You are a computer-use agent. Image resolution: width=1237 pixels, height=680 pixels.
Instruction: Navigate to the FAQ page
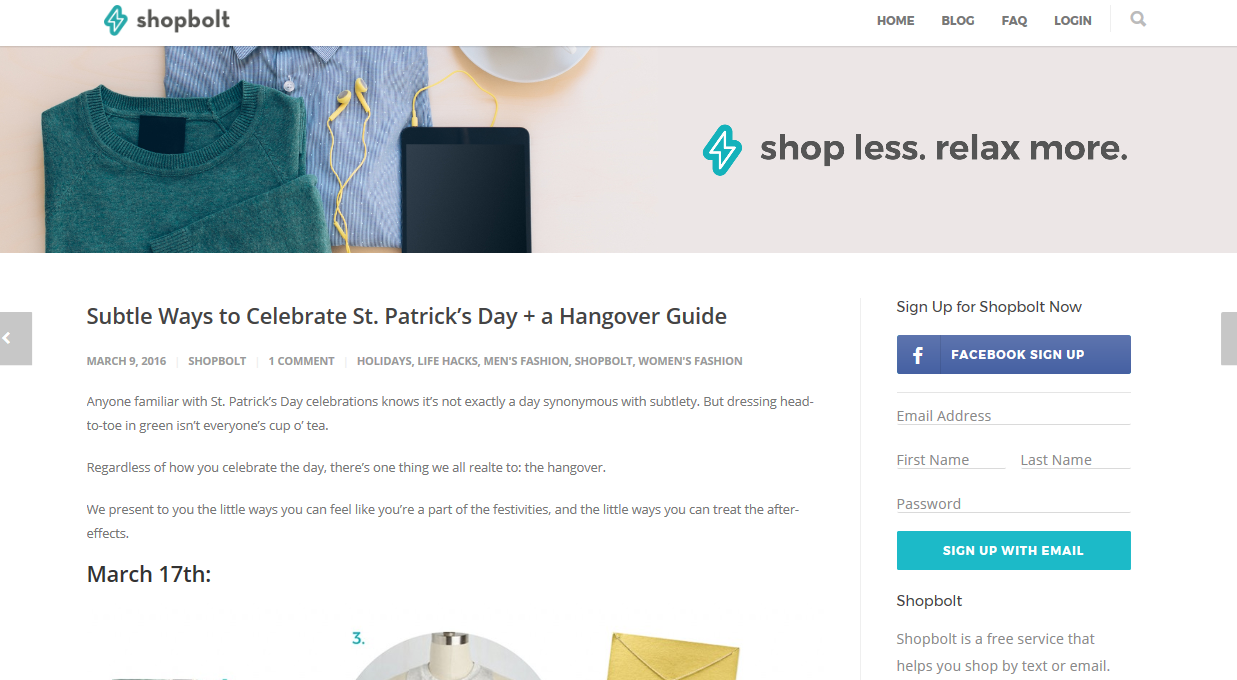1014,21
